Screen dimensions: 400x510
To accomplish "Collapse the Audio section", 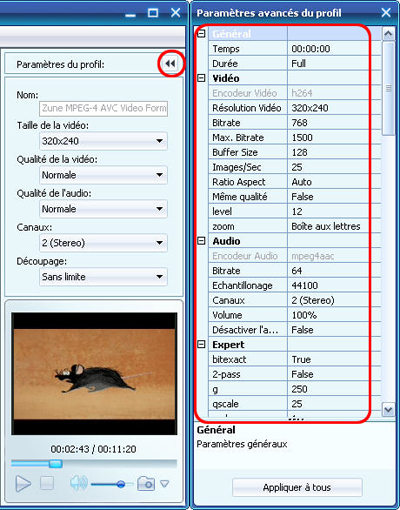I will click(x=201, y=241).
